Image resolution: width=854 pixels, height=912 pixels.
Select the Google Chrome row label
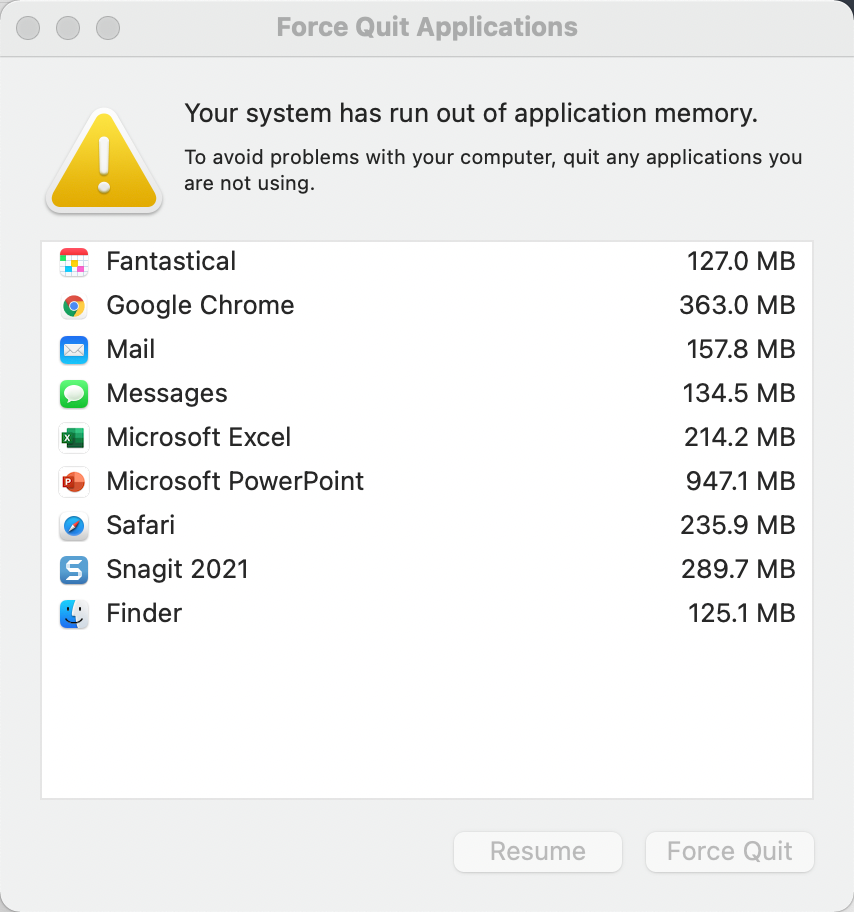point(200,306)
